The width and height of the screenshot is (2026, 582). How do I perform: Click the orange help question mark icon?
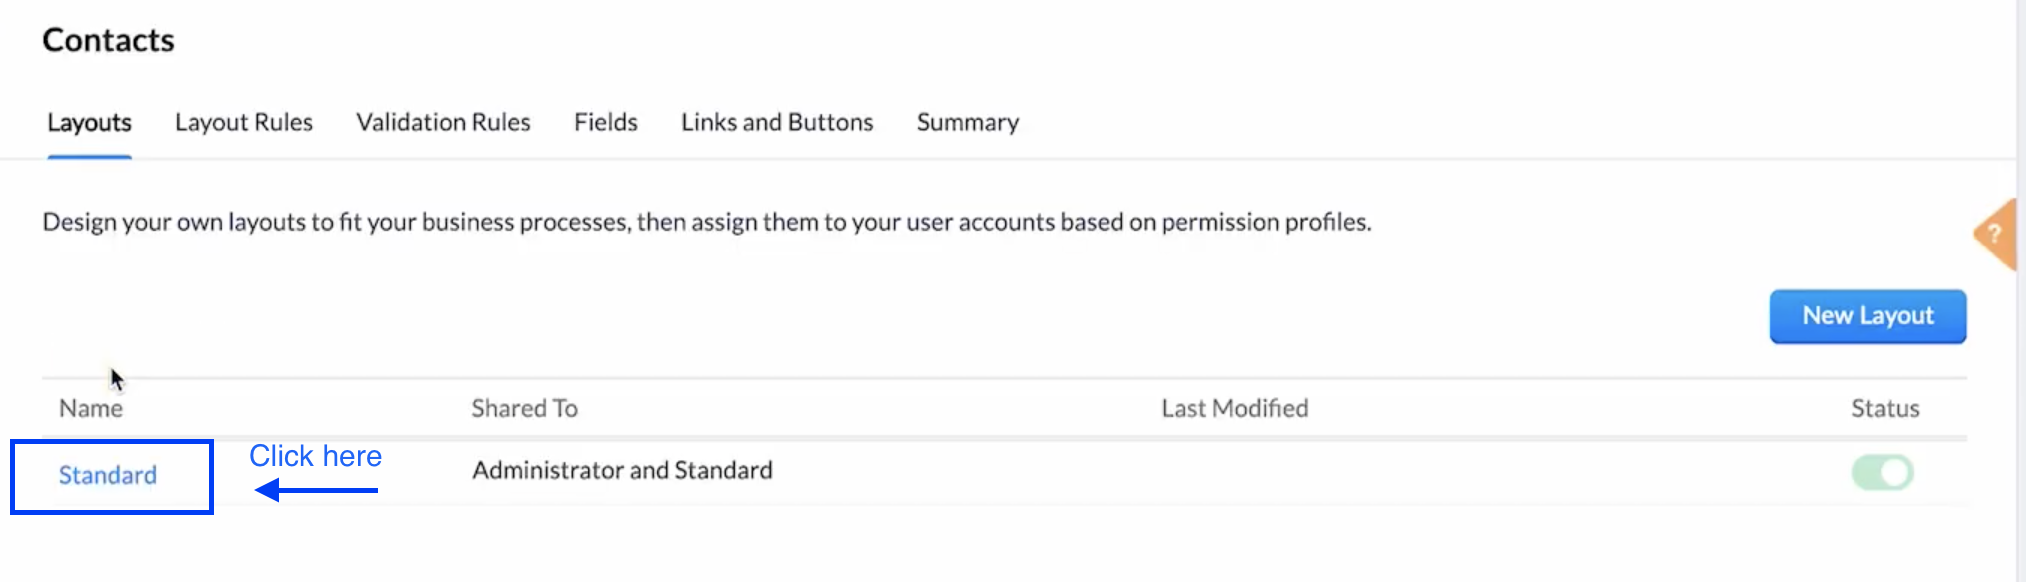pos(1995,234)
